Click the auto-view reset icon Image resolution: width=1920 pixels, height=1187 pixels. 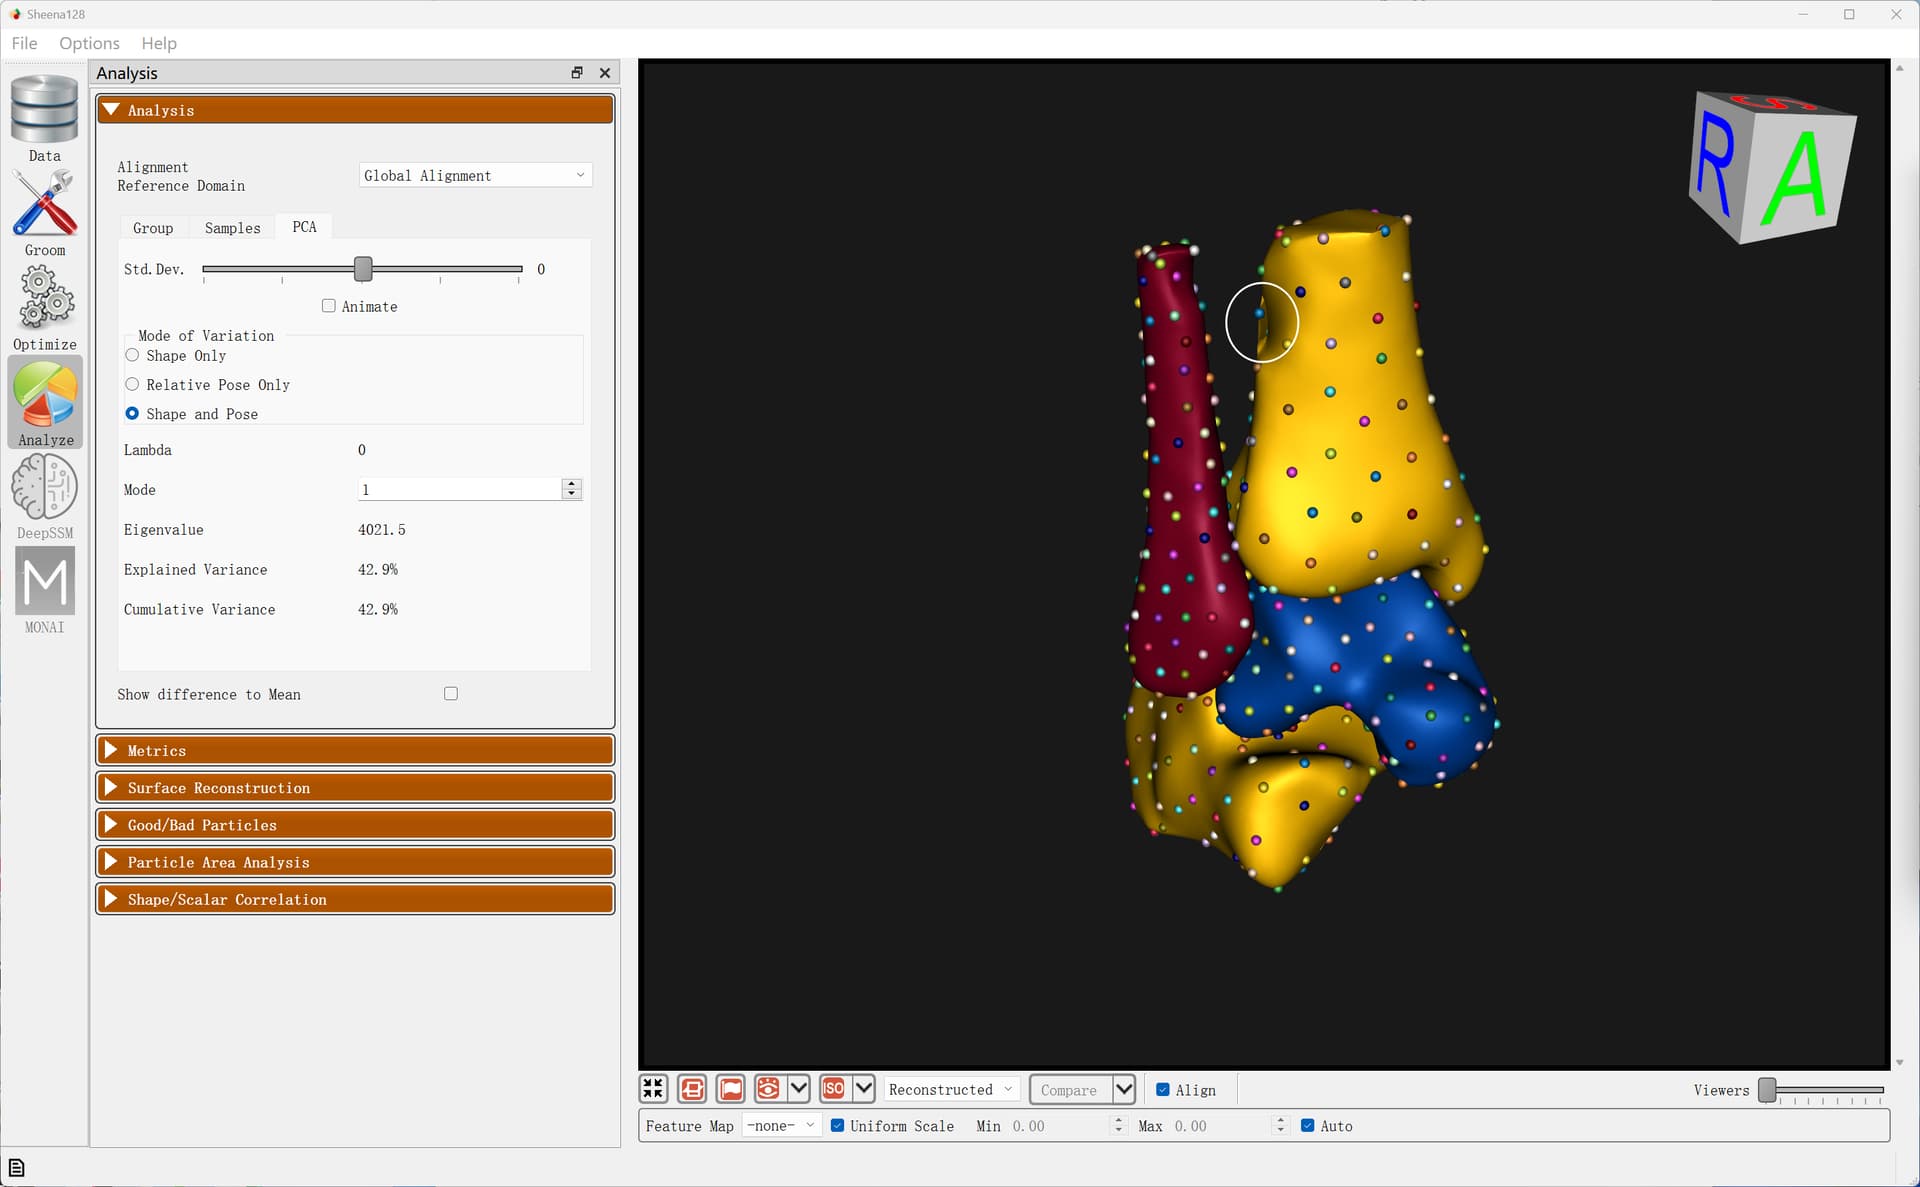653,1089
